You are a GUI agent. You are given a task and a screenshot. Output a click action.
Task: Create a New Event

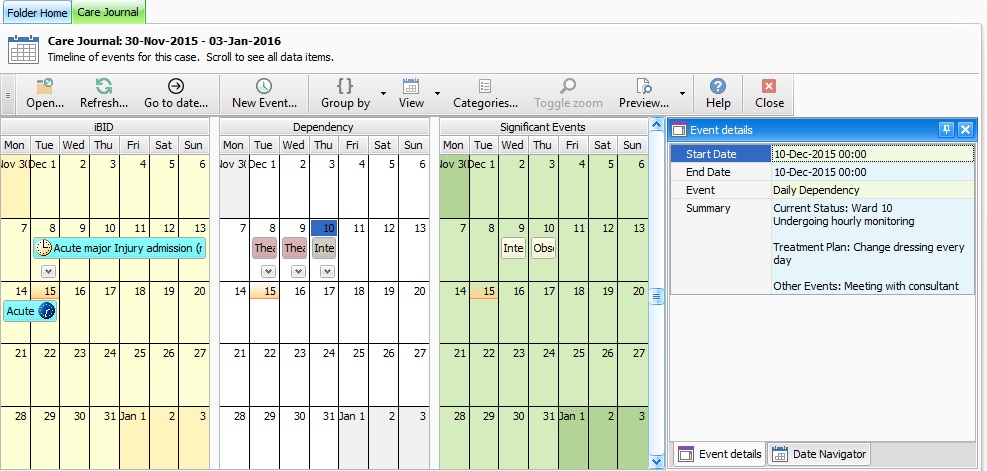click(264, 94)
